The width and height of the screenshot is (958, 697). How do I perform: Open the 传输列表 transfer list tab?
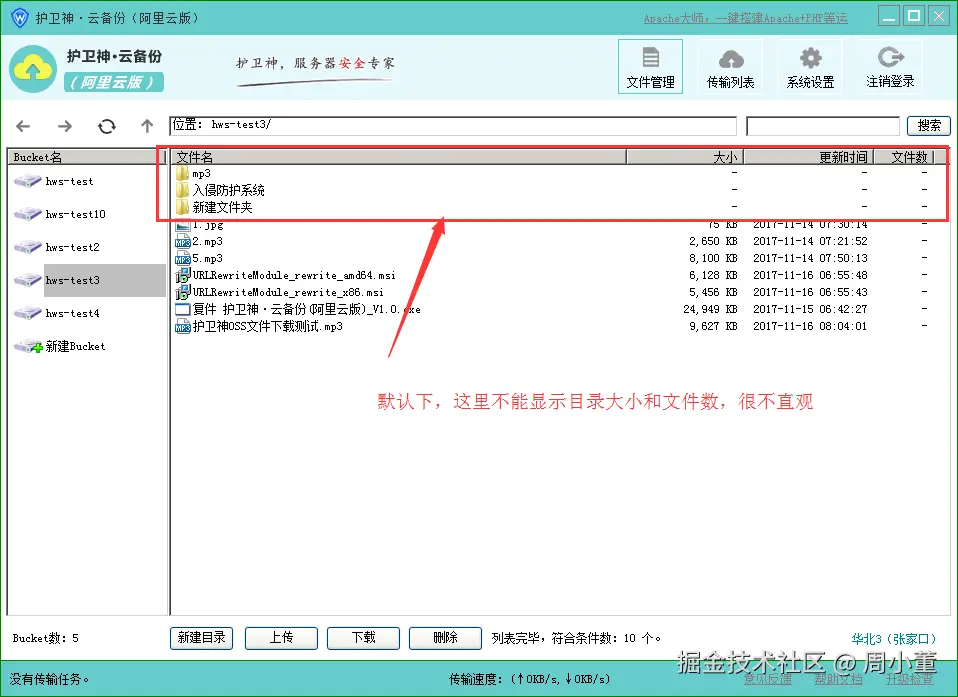coord(730,67)
